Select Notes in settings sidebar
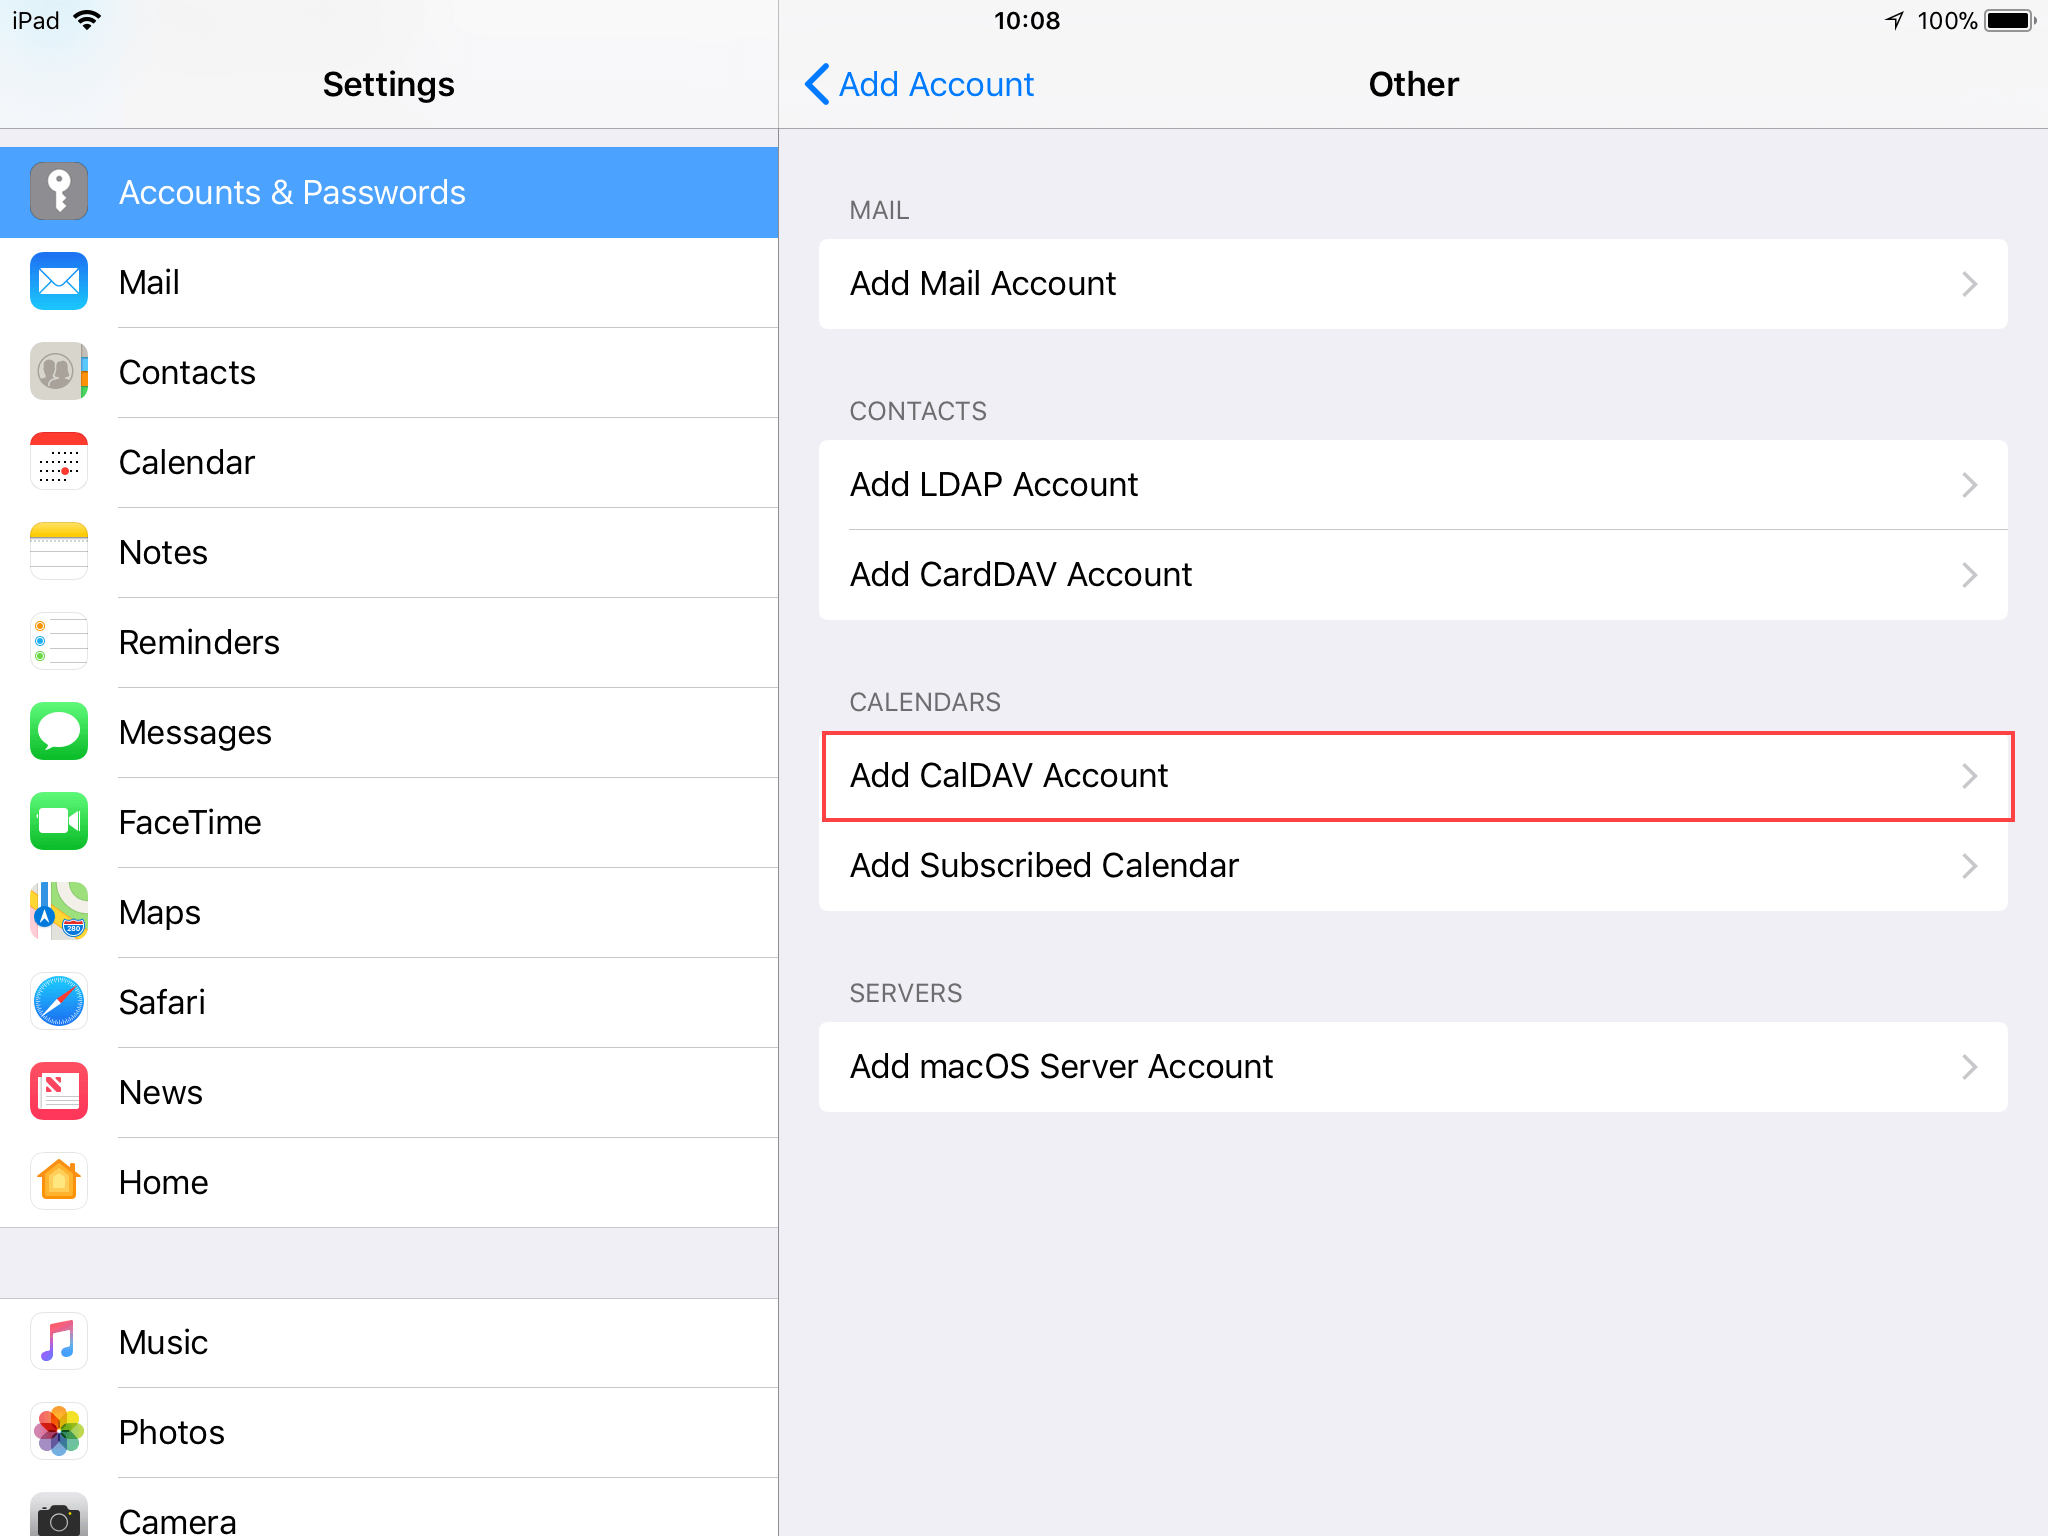The image size is (2048, 1536). click(x=389, y=552)
